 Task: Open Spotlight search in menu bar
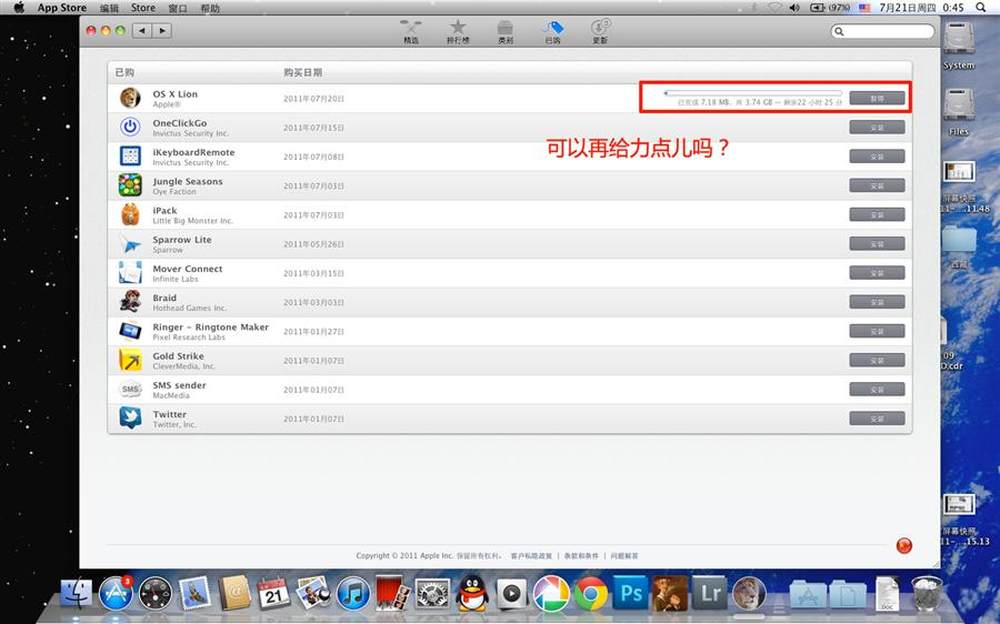(981, 8)
